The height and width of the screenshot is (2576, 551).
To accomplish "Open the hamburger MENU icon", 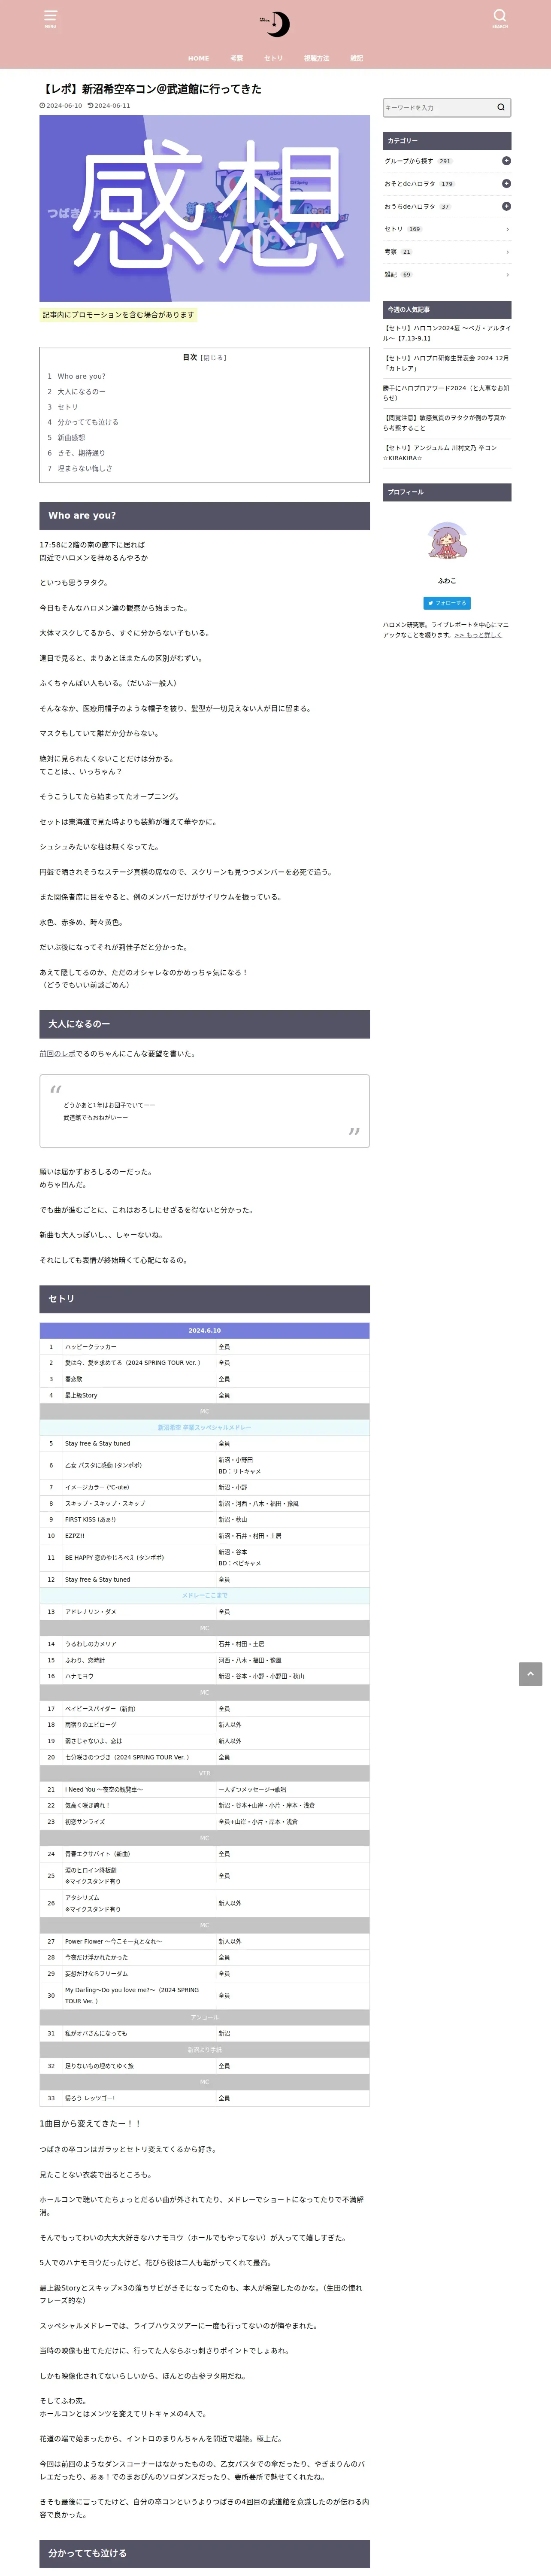I will click(x=50, y=18).
